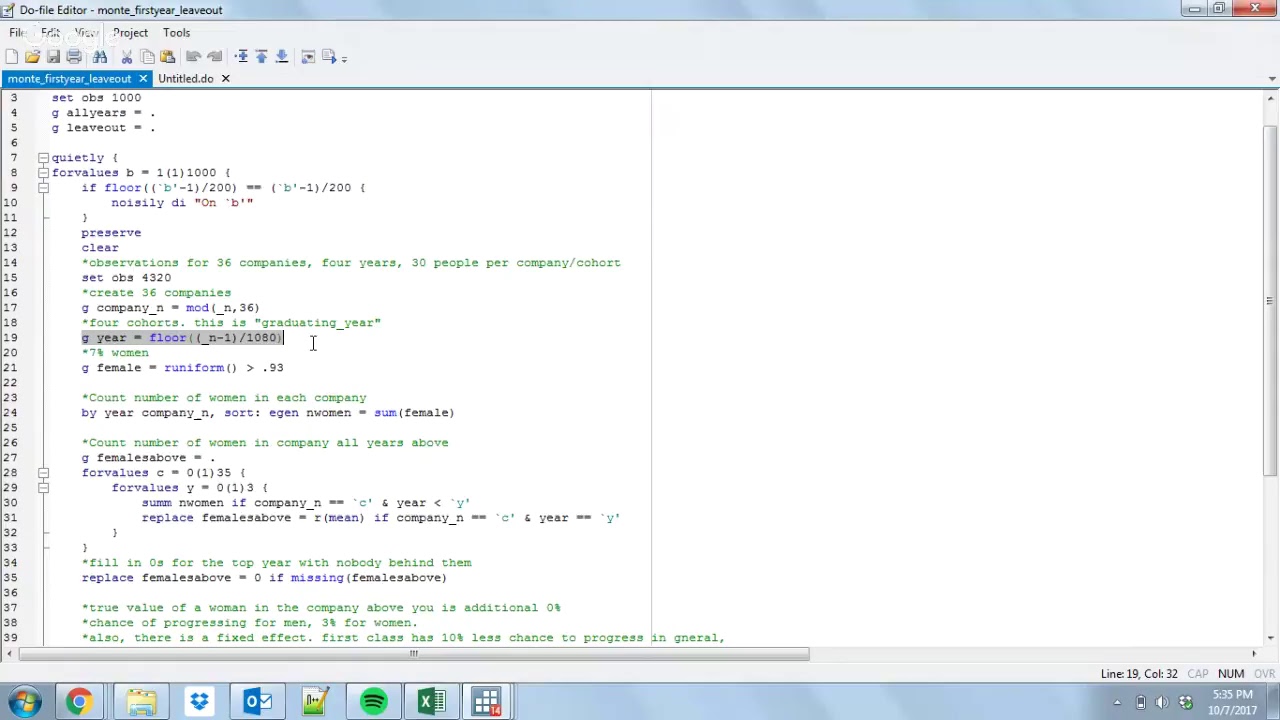Switch to the Stata window in the taskbar
This screenshot has height=720, width=1280.
(x=487, y=702)
